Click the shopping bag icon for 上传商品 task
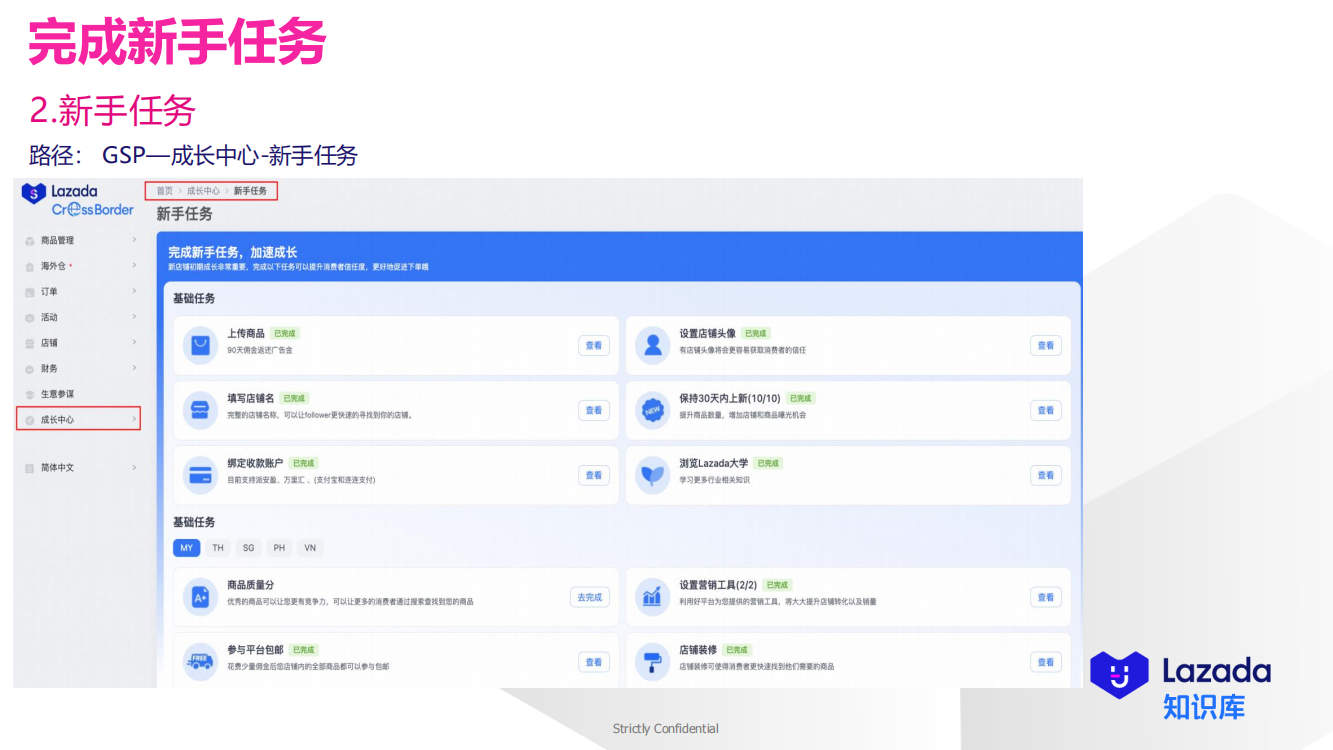 point(200,345)
